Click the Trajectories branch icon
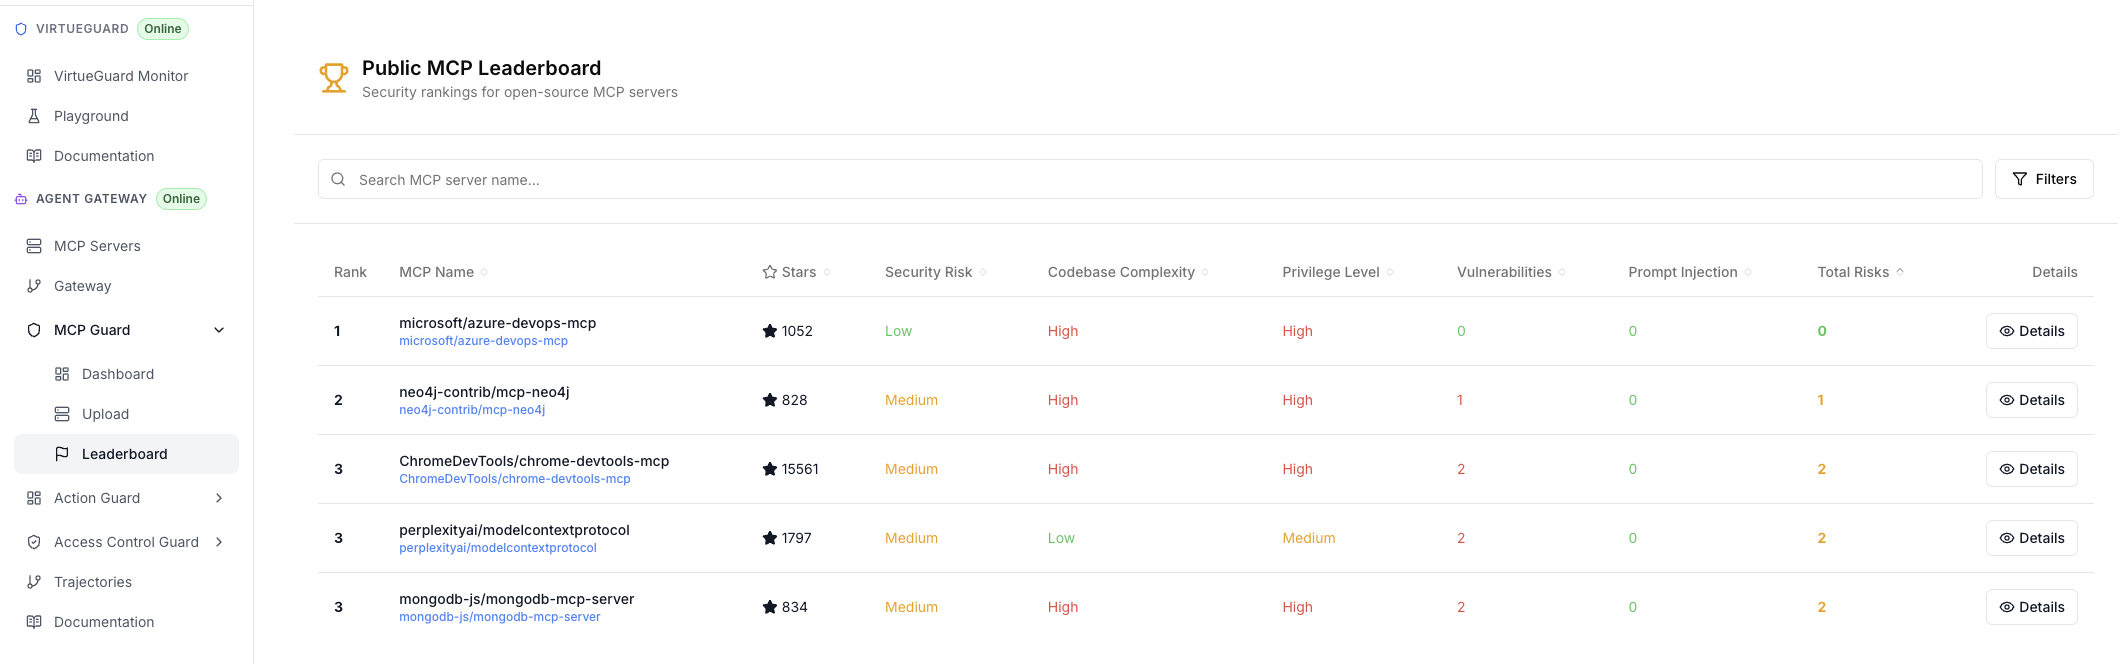Viewport: 2128px width, 664px height. pos(34,582)
